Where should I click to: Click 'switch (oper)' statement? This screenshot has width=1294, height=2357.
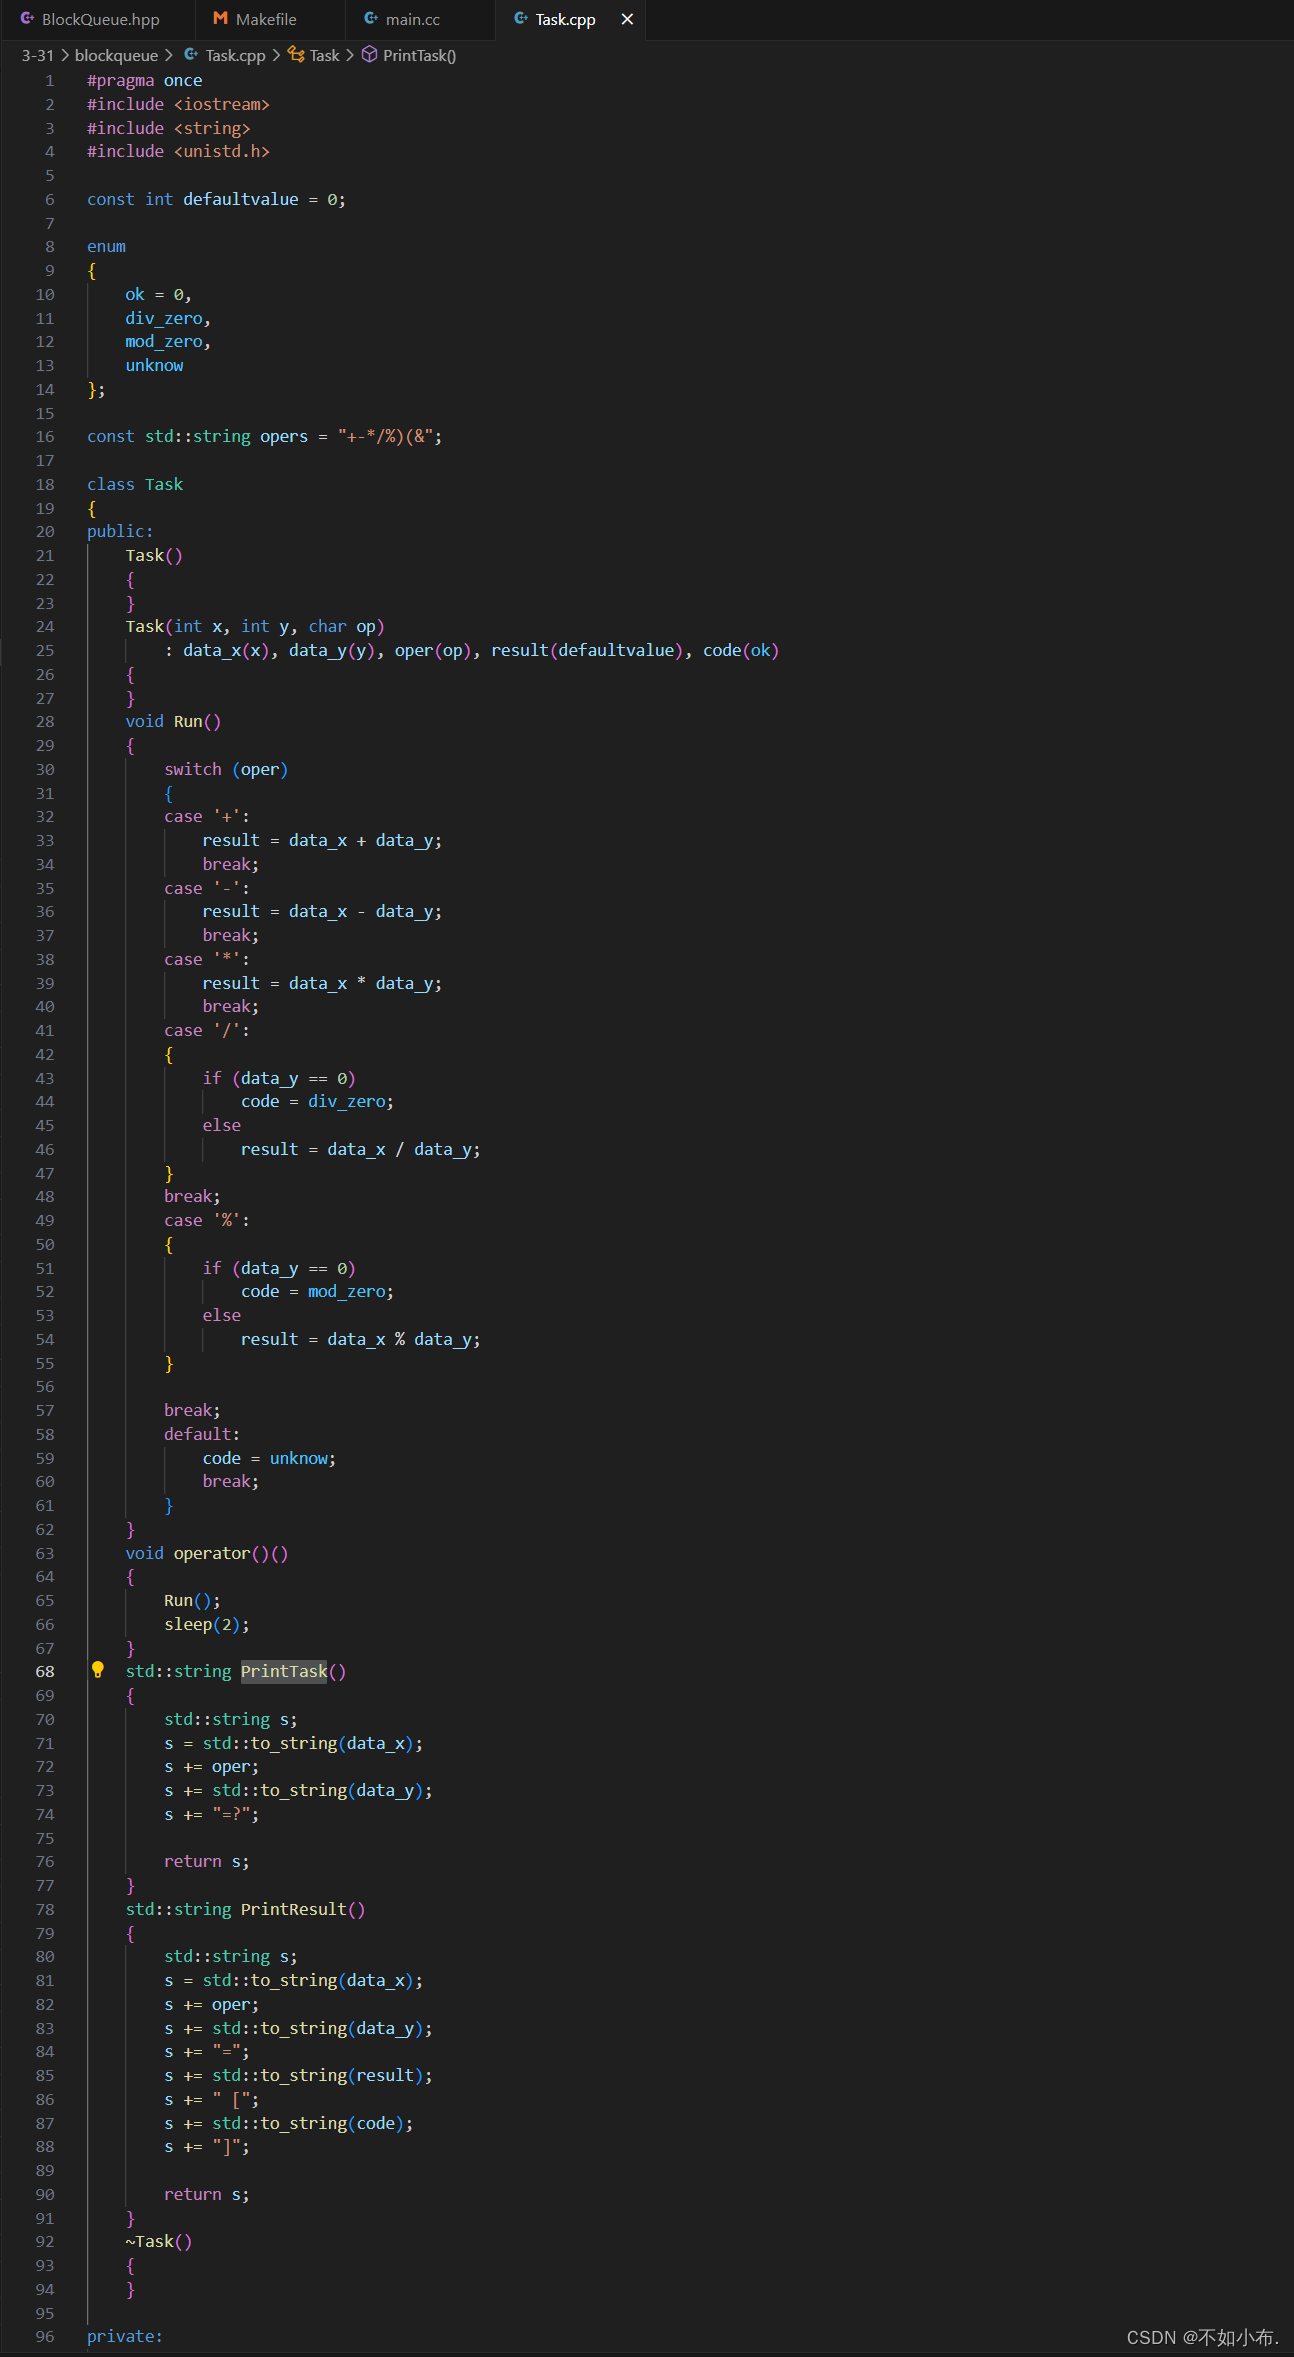point(226,769)
